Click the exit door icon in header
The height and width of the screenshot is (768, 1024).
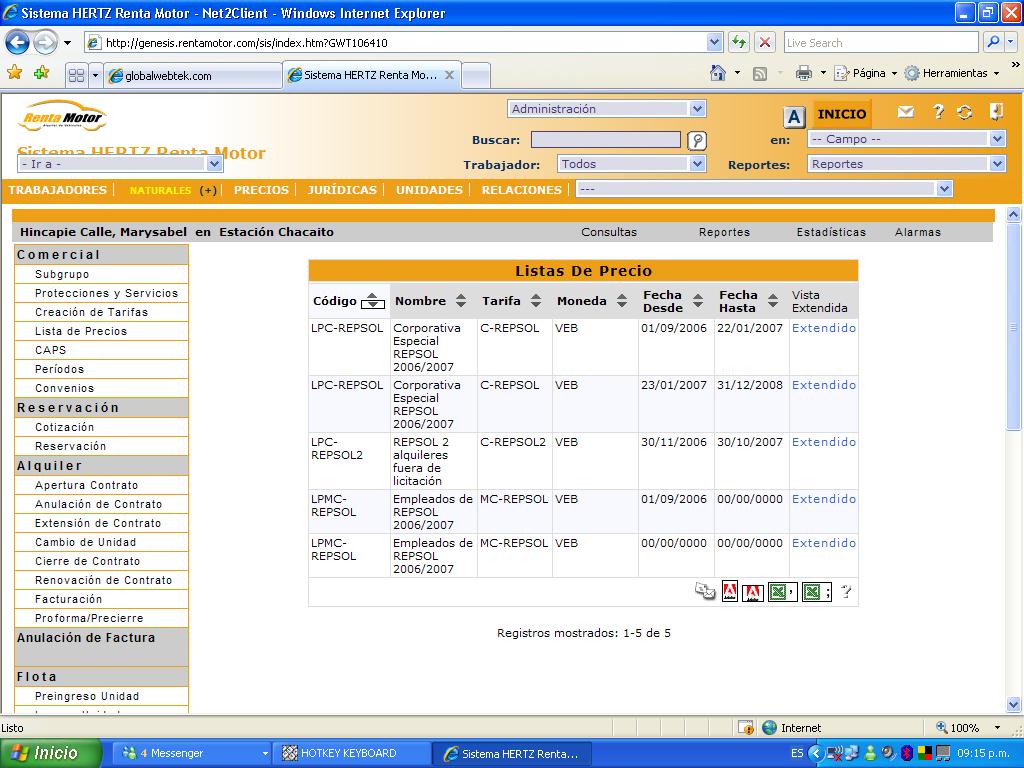pyautogui.click(x=996, y=112)
